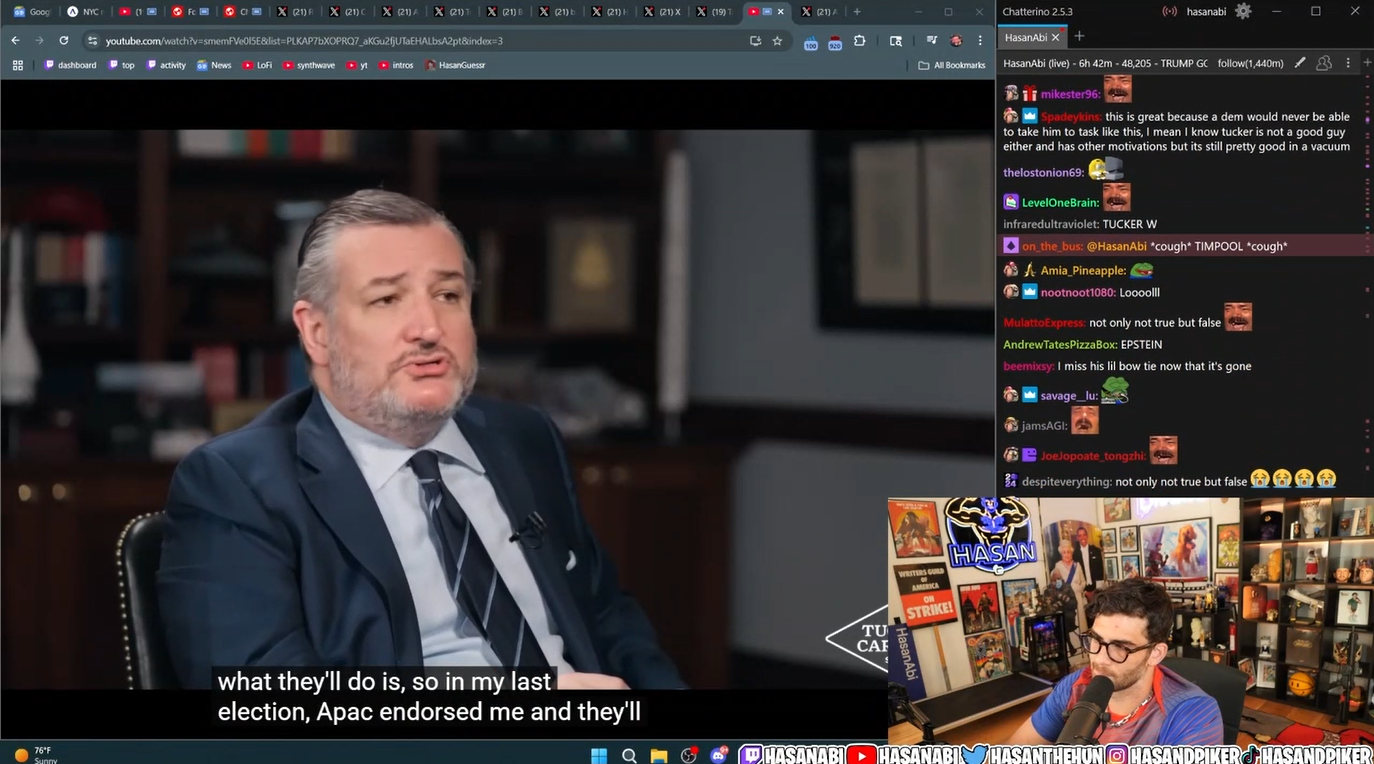Click the live streams indicator in the Chatterino title bar
The image size is (1374, 764).
click(1169, 11)
